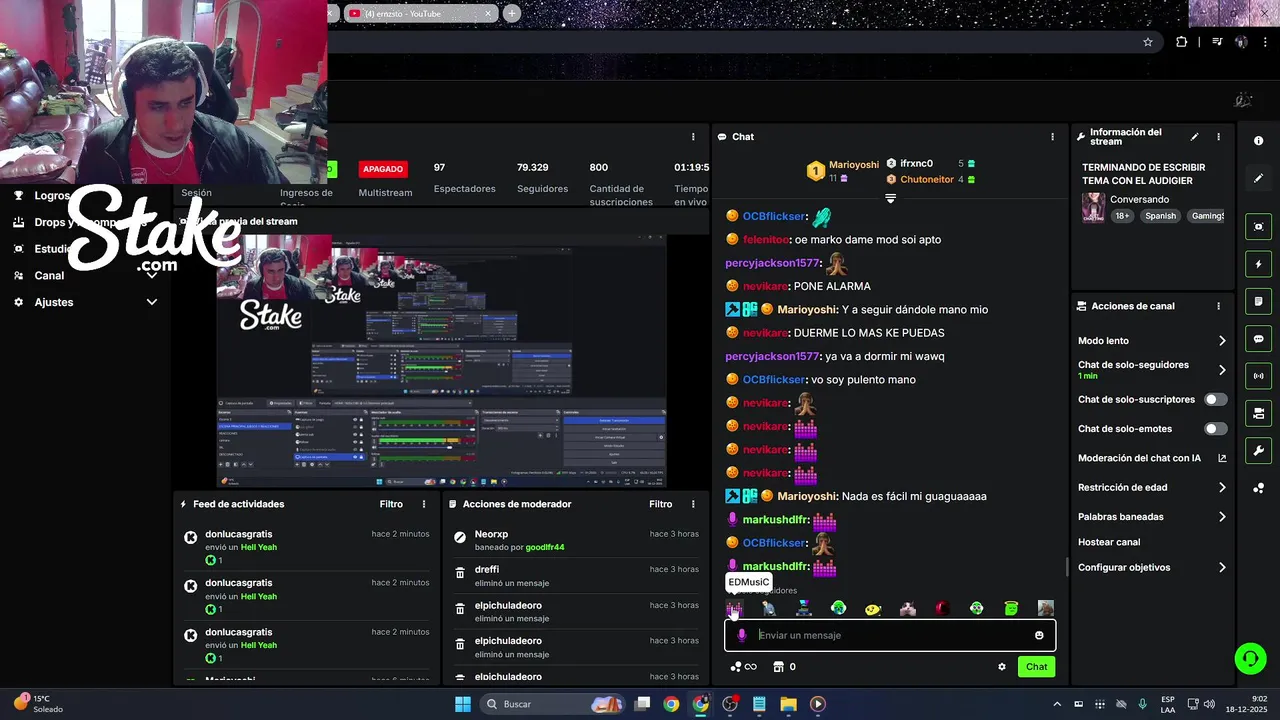Viewport: 1280px width, 720px height.
Task: Open the Acciones de canal three-dot menu
Action: (1218, 306)
